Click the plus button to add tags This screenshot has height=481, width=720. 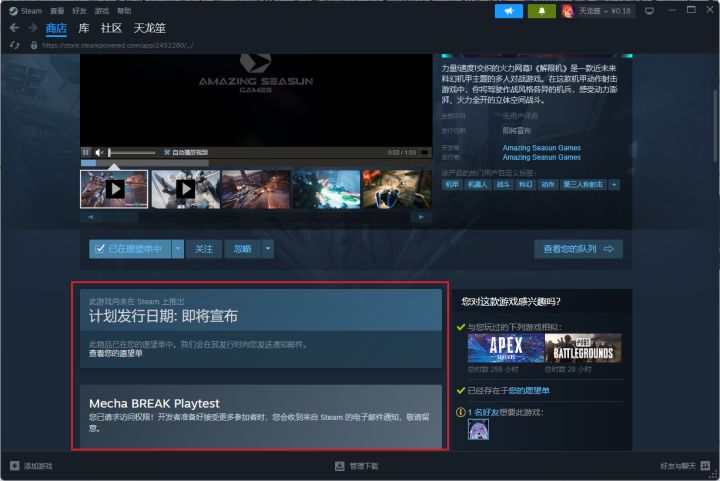coord(614,185)
